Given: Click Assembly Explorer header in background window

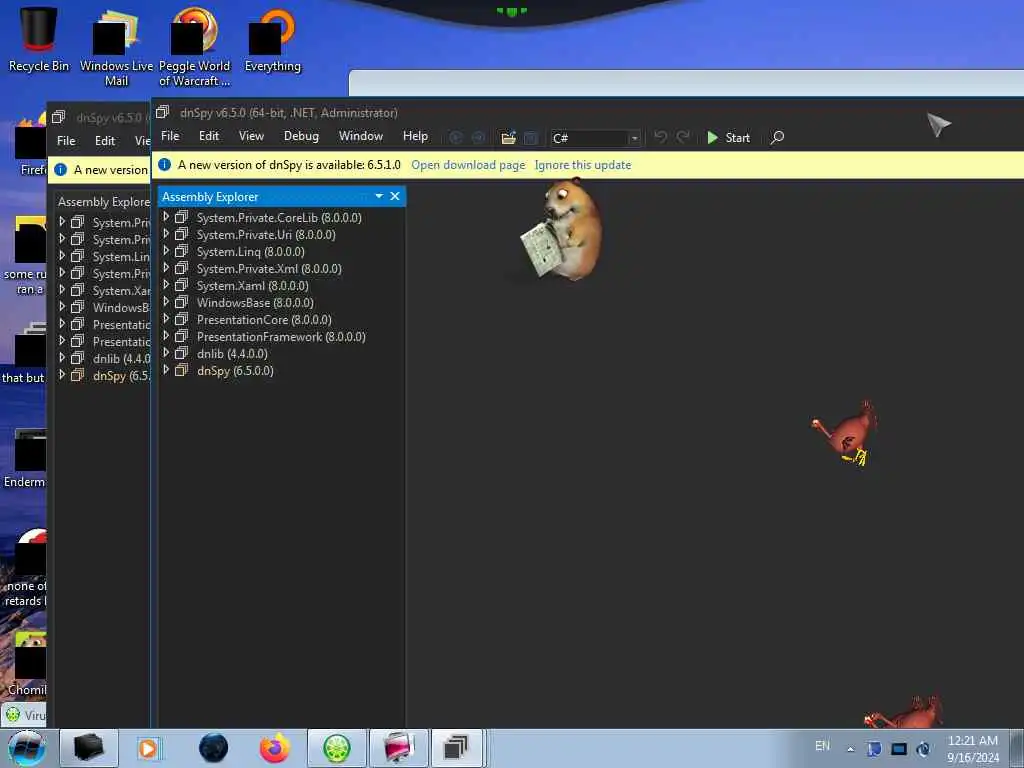Looking at the screenshot, I should pyautogui.click(x=104, y=202).
